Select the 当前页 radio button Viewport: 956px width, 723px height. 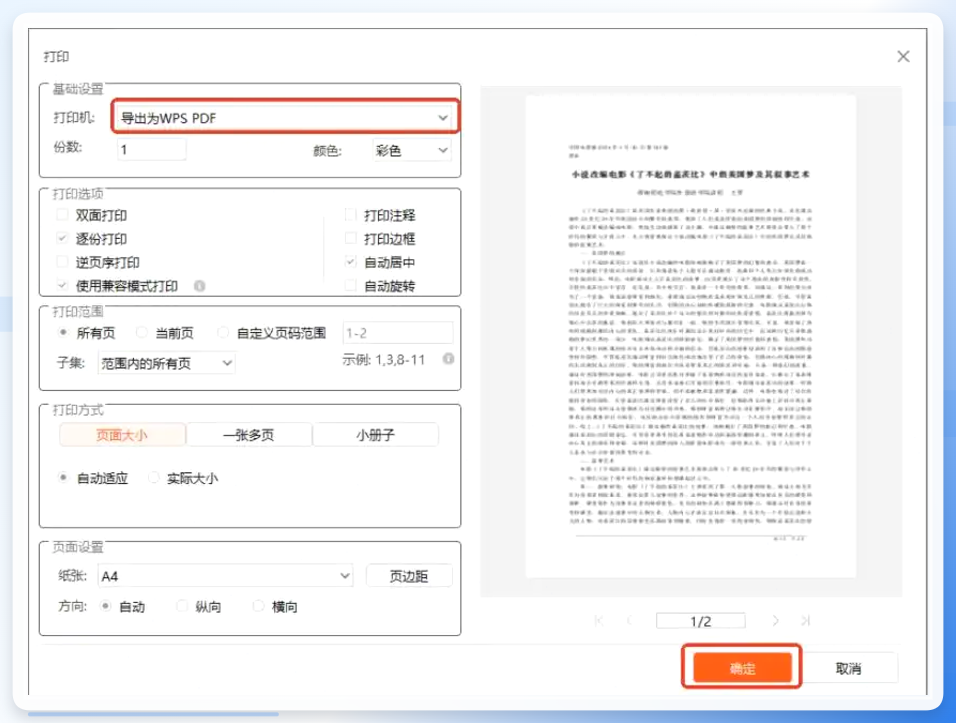coord(141,332)
